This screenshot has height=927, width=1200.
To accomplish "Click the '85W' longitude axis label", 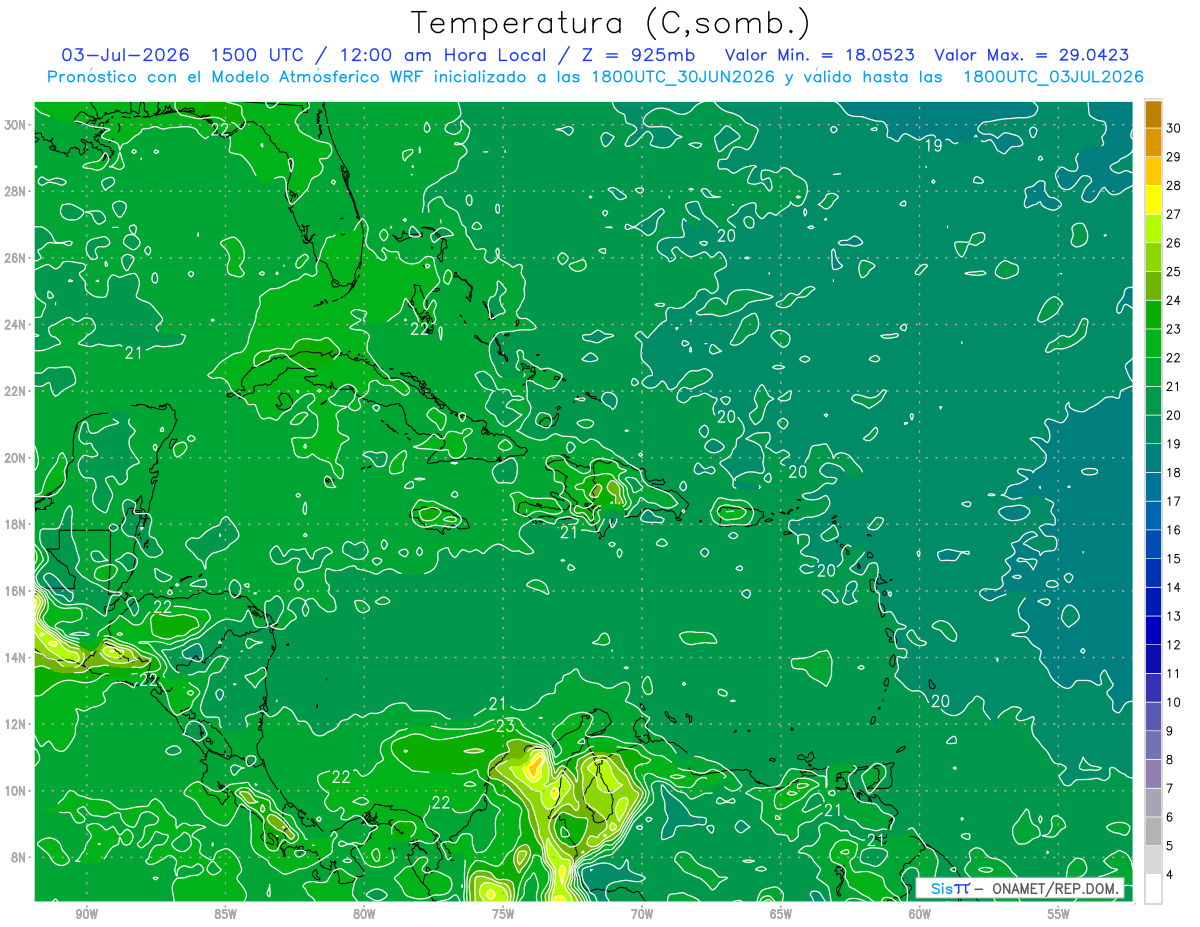I will [225, 915].
